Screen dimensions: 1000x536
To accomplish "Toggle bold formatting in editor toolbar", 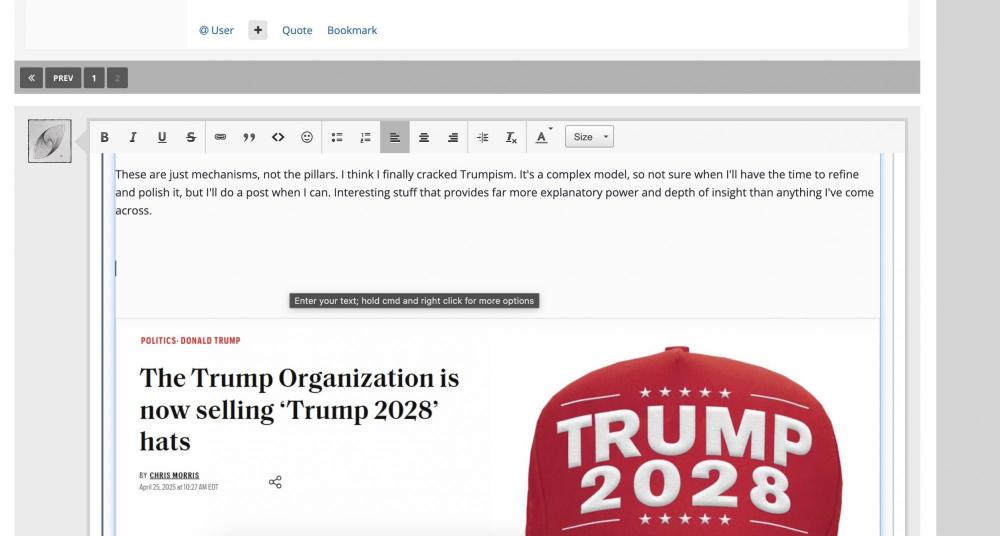I will click(x=105, y=137).
